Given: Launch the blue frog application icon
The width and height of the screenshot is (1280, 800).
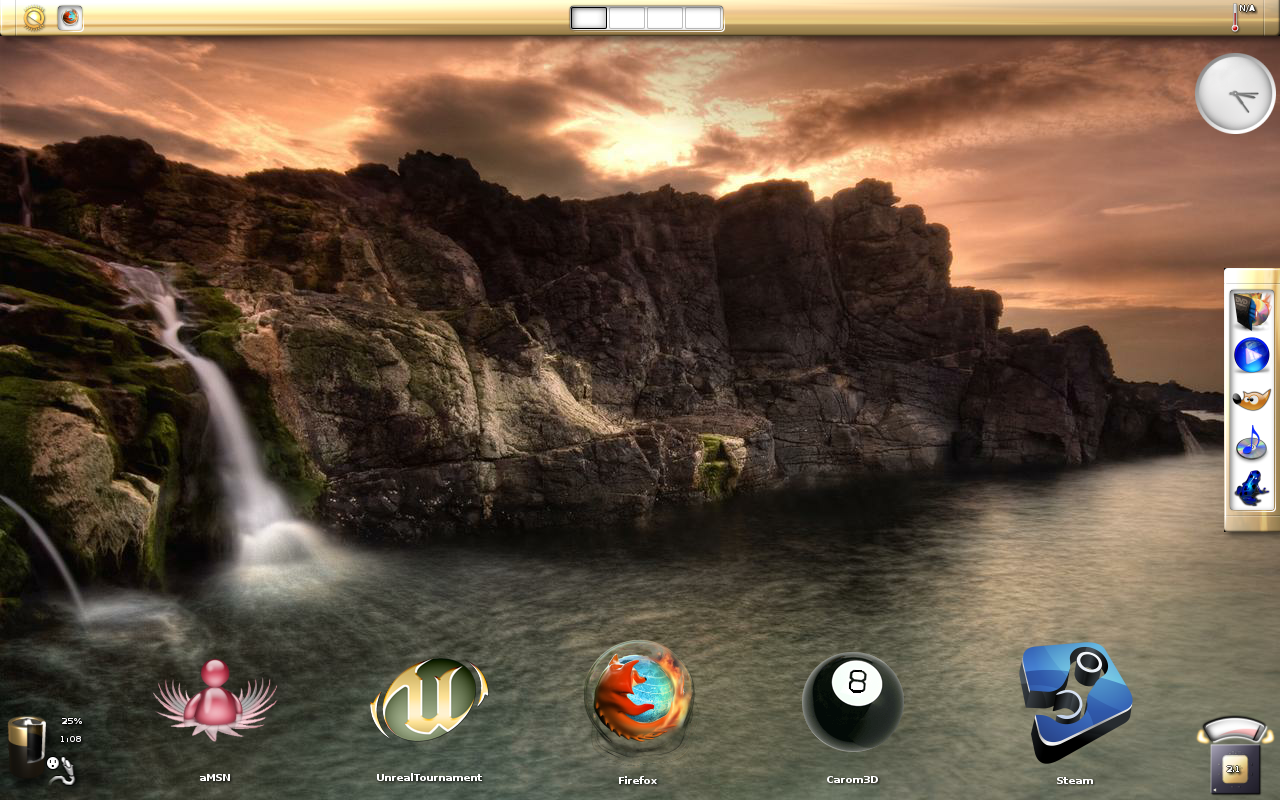Looking at the screenshot, I should click(x=1251, y=488).
